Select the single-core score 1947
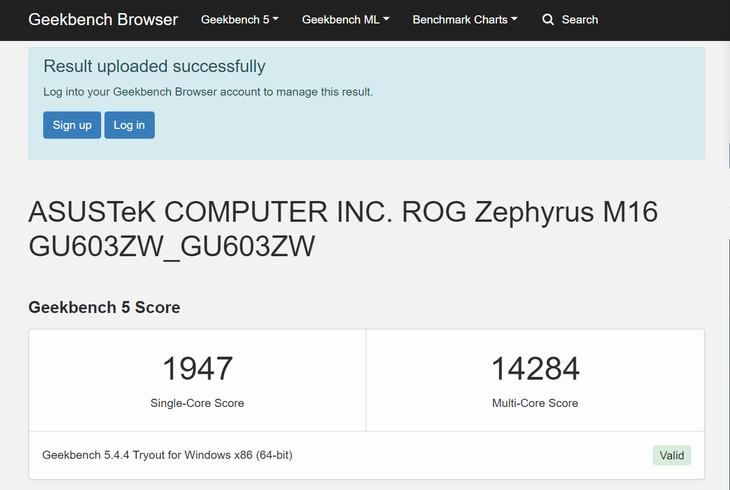This screenshot has width=730, height=490. 197,368
